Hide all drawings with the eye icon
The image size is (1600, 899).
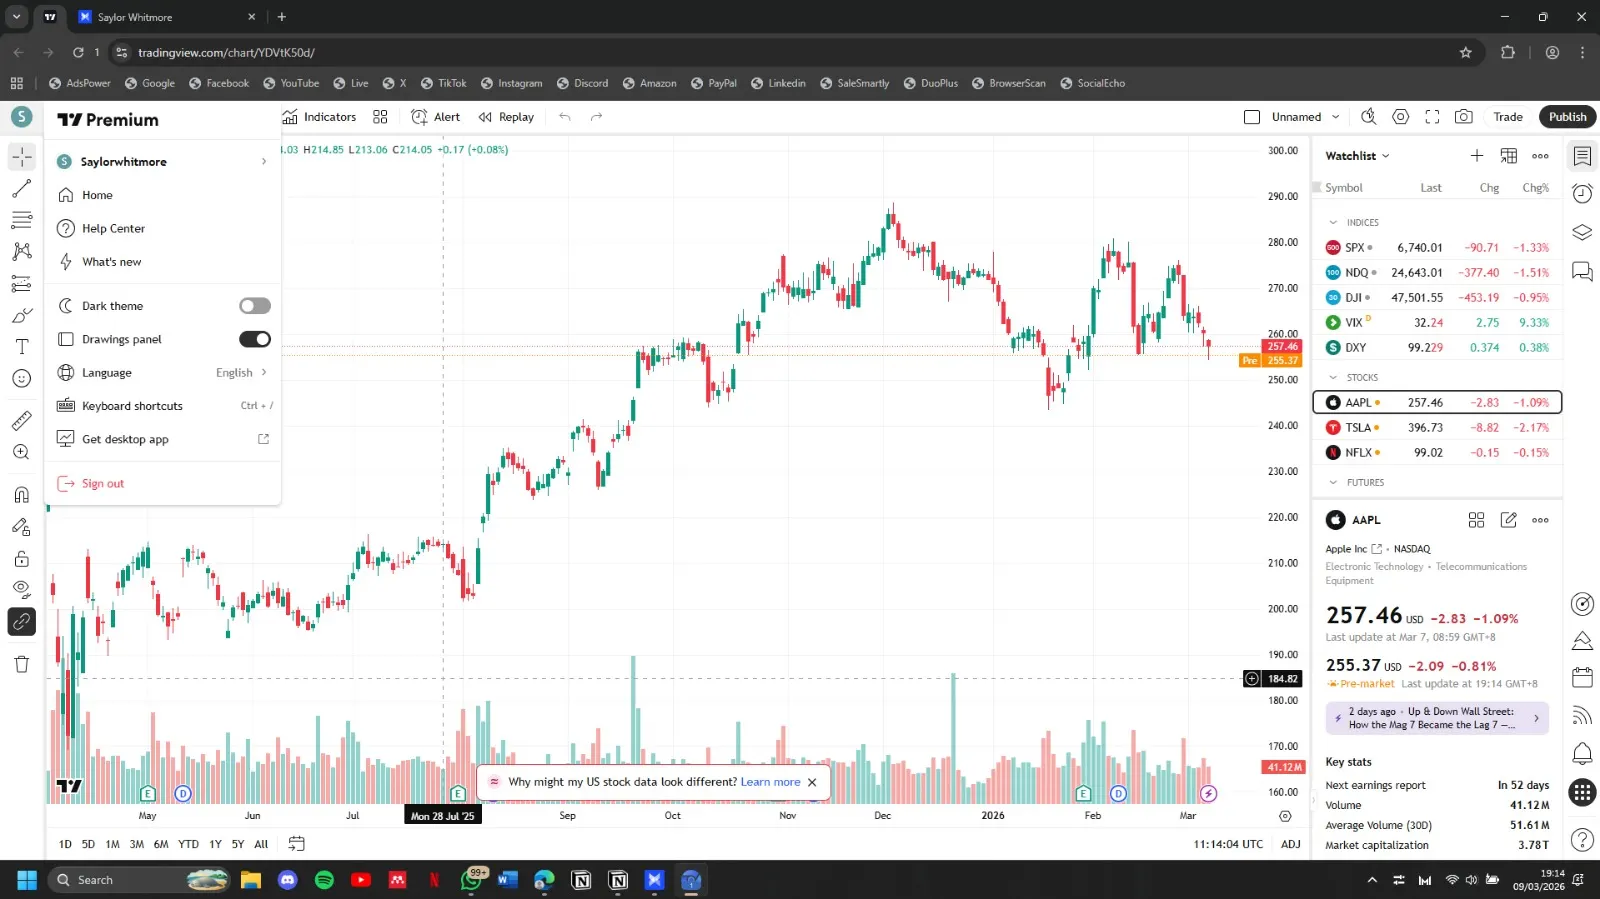[x=22, y=590]
